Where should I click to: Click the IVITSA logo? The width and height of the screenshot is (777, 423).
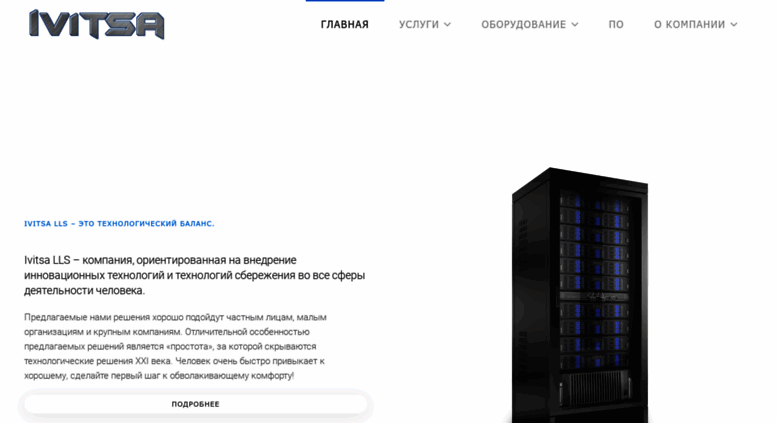tap(97, 24)
